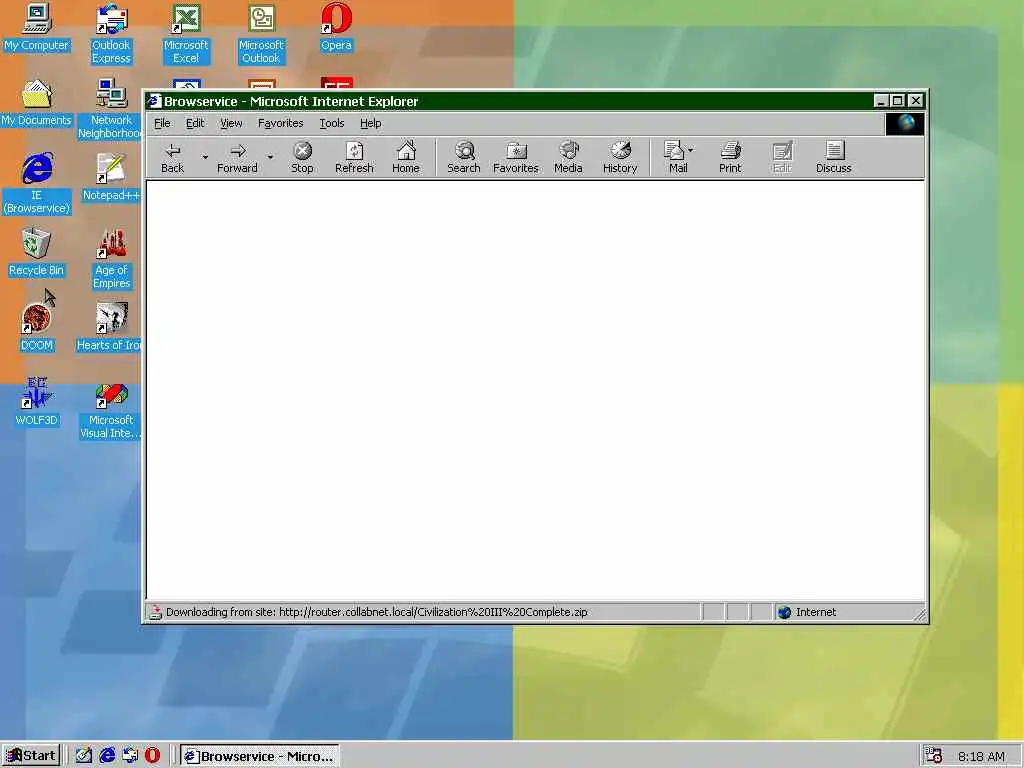This screenshot has height=768, width=1024.
Task: Select the Network Neighborhood desktop icon
Action: click(x=110, y=109)
